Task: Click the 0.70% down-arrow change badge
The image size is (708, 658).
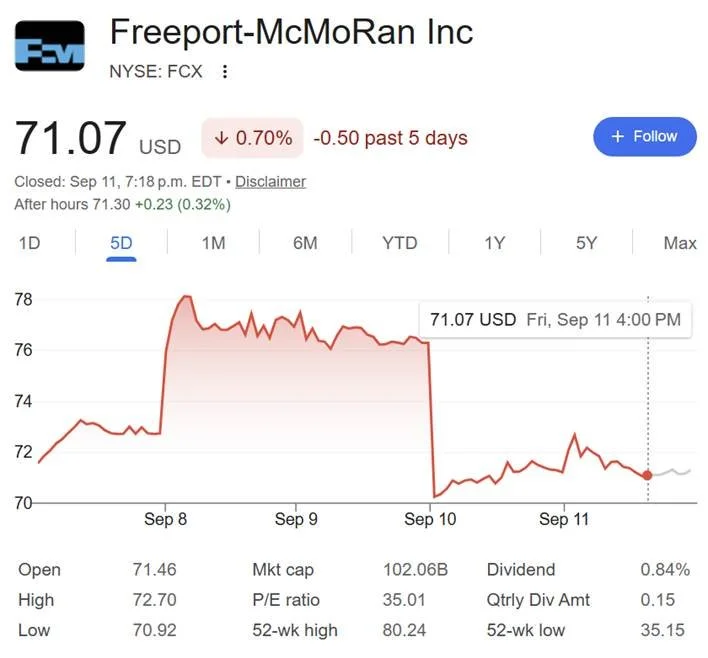Action: click(252, 138)
